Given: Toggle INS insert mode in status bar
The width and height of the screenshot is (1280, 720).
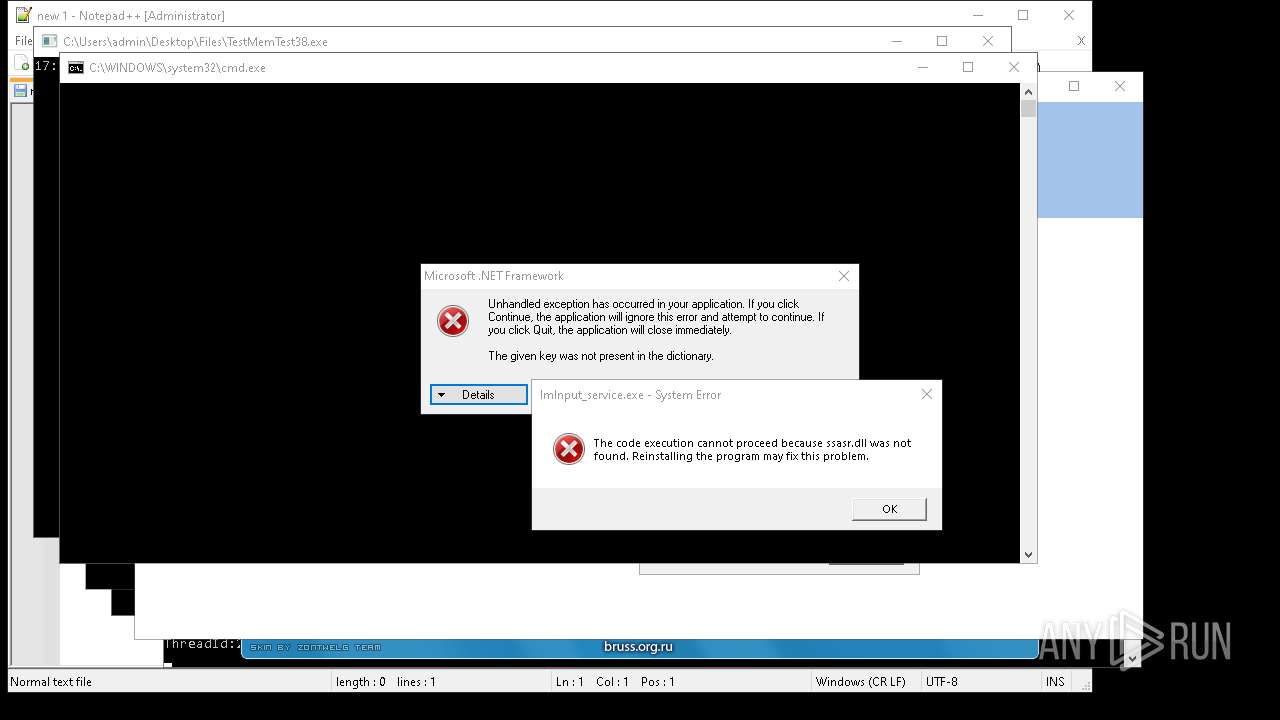Looking at the screenshot, I should click(1055, 682).
